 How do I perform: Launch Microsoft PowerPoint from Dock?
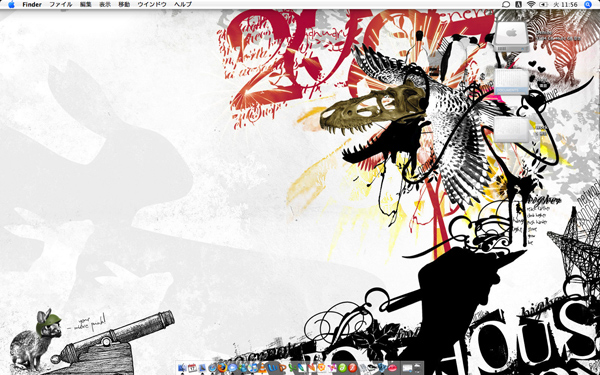(x=282, y=368)
